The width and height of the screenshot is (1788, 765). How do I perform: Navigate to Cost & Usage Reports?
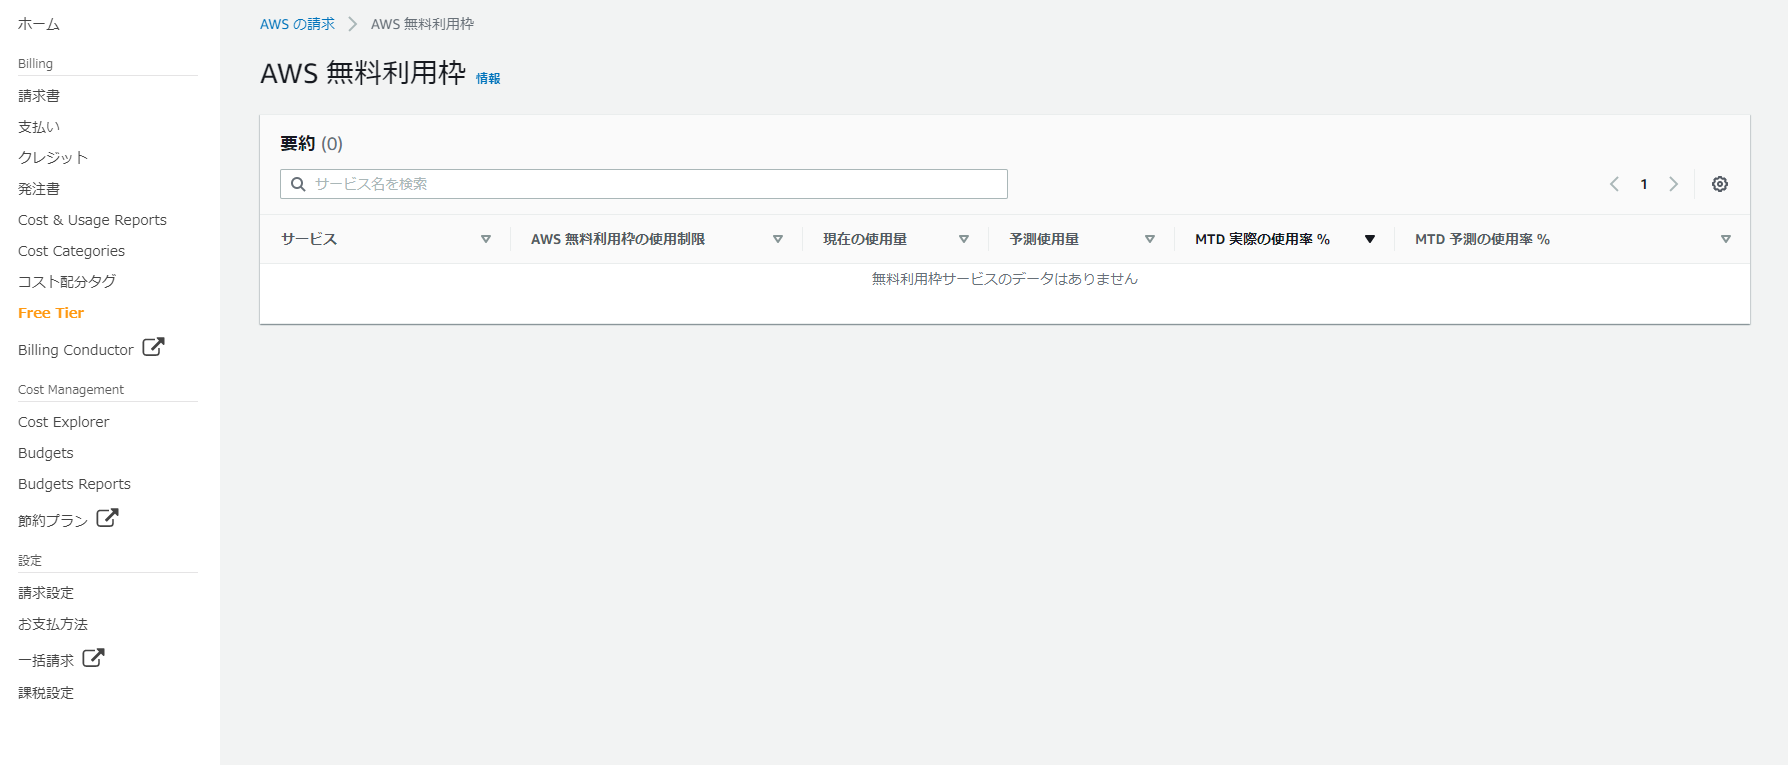coord(92,220)
